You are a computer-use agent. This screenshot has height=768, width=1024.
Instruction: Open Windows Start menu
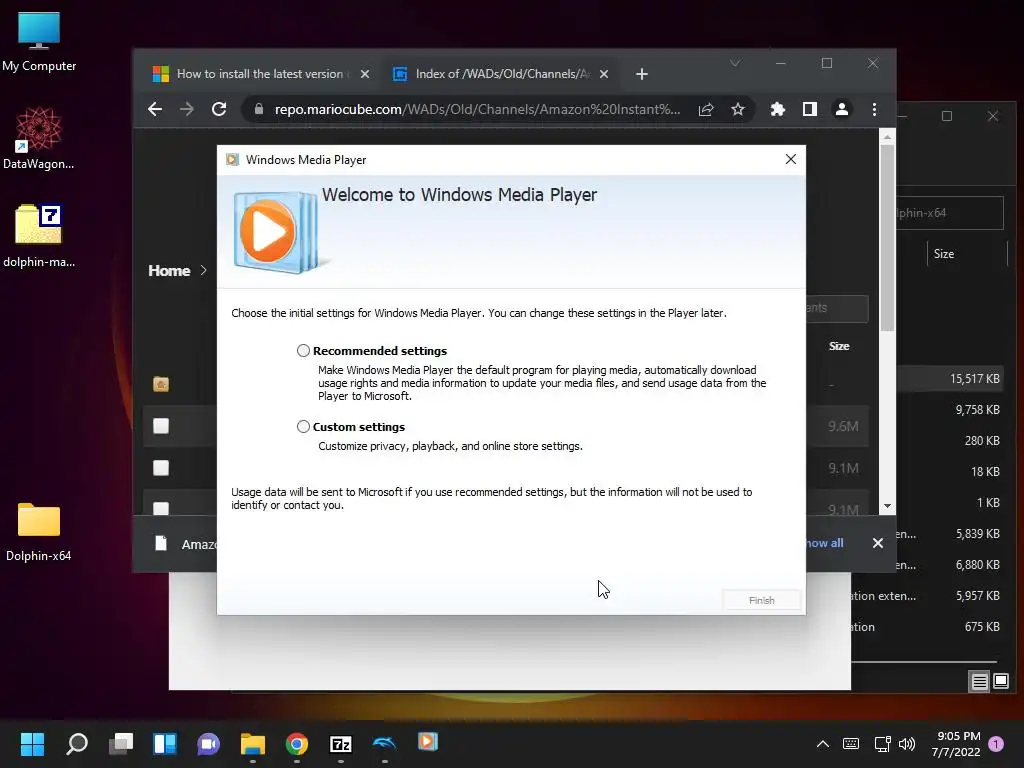point(32,743)
